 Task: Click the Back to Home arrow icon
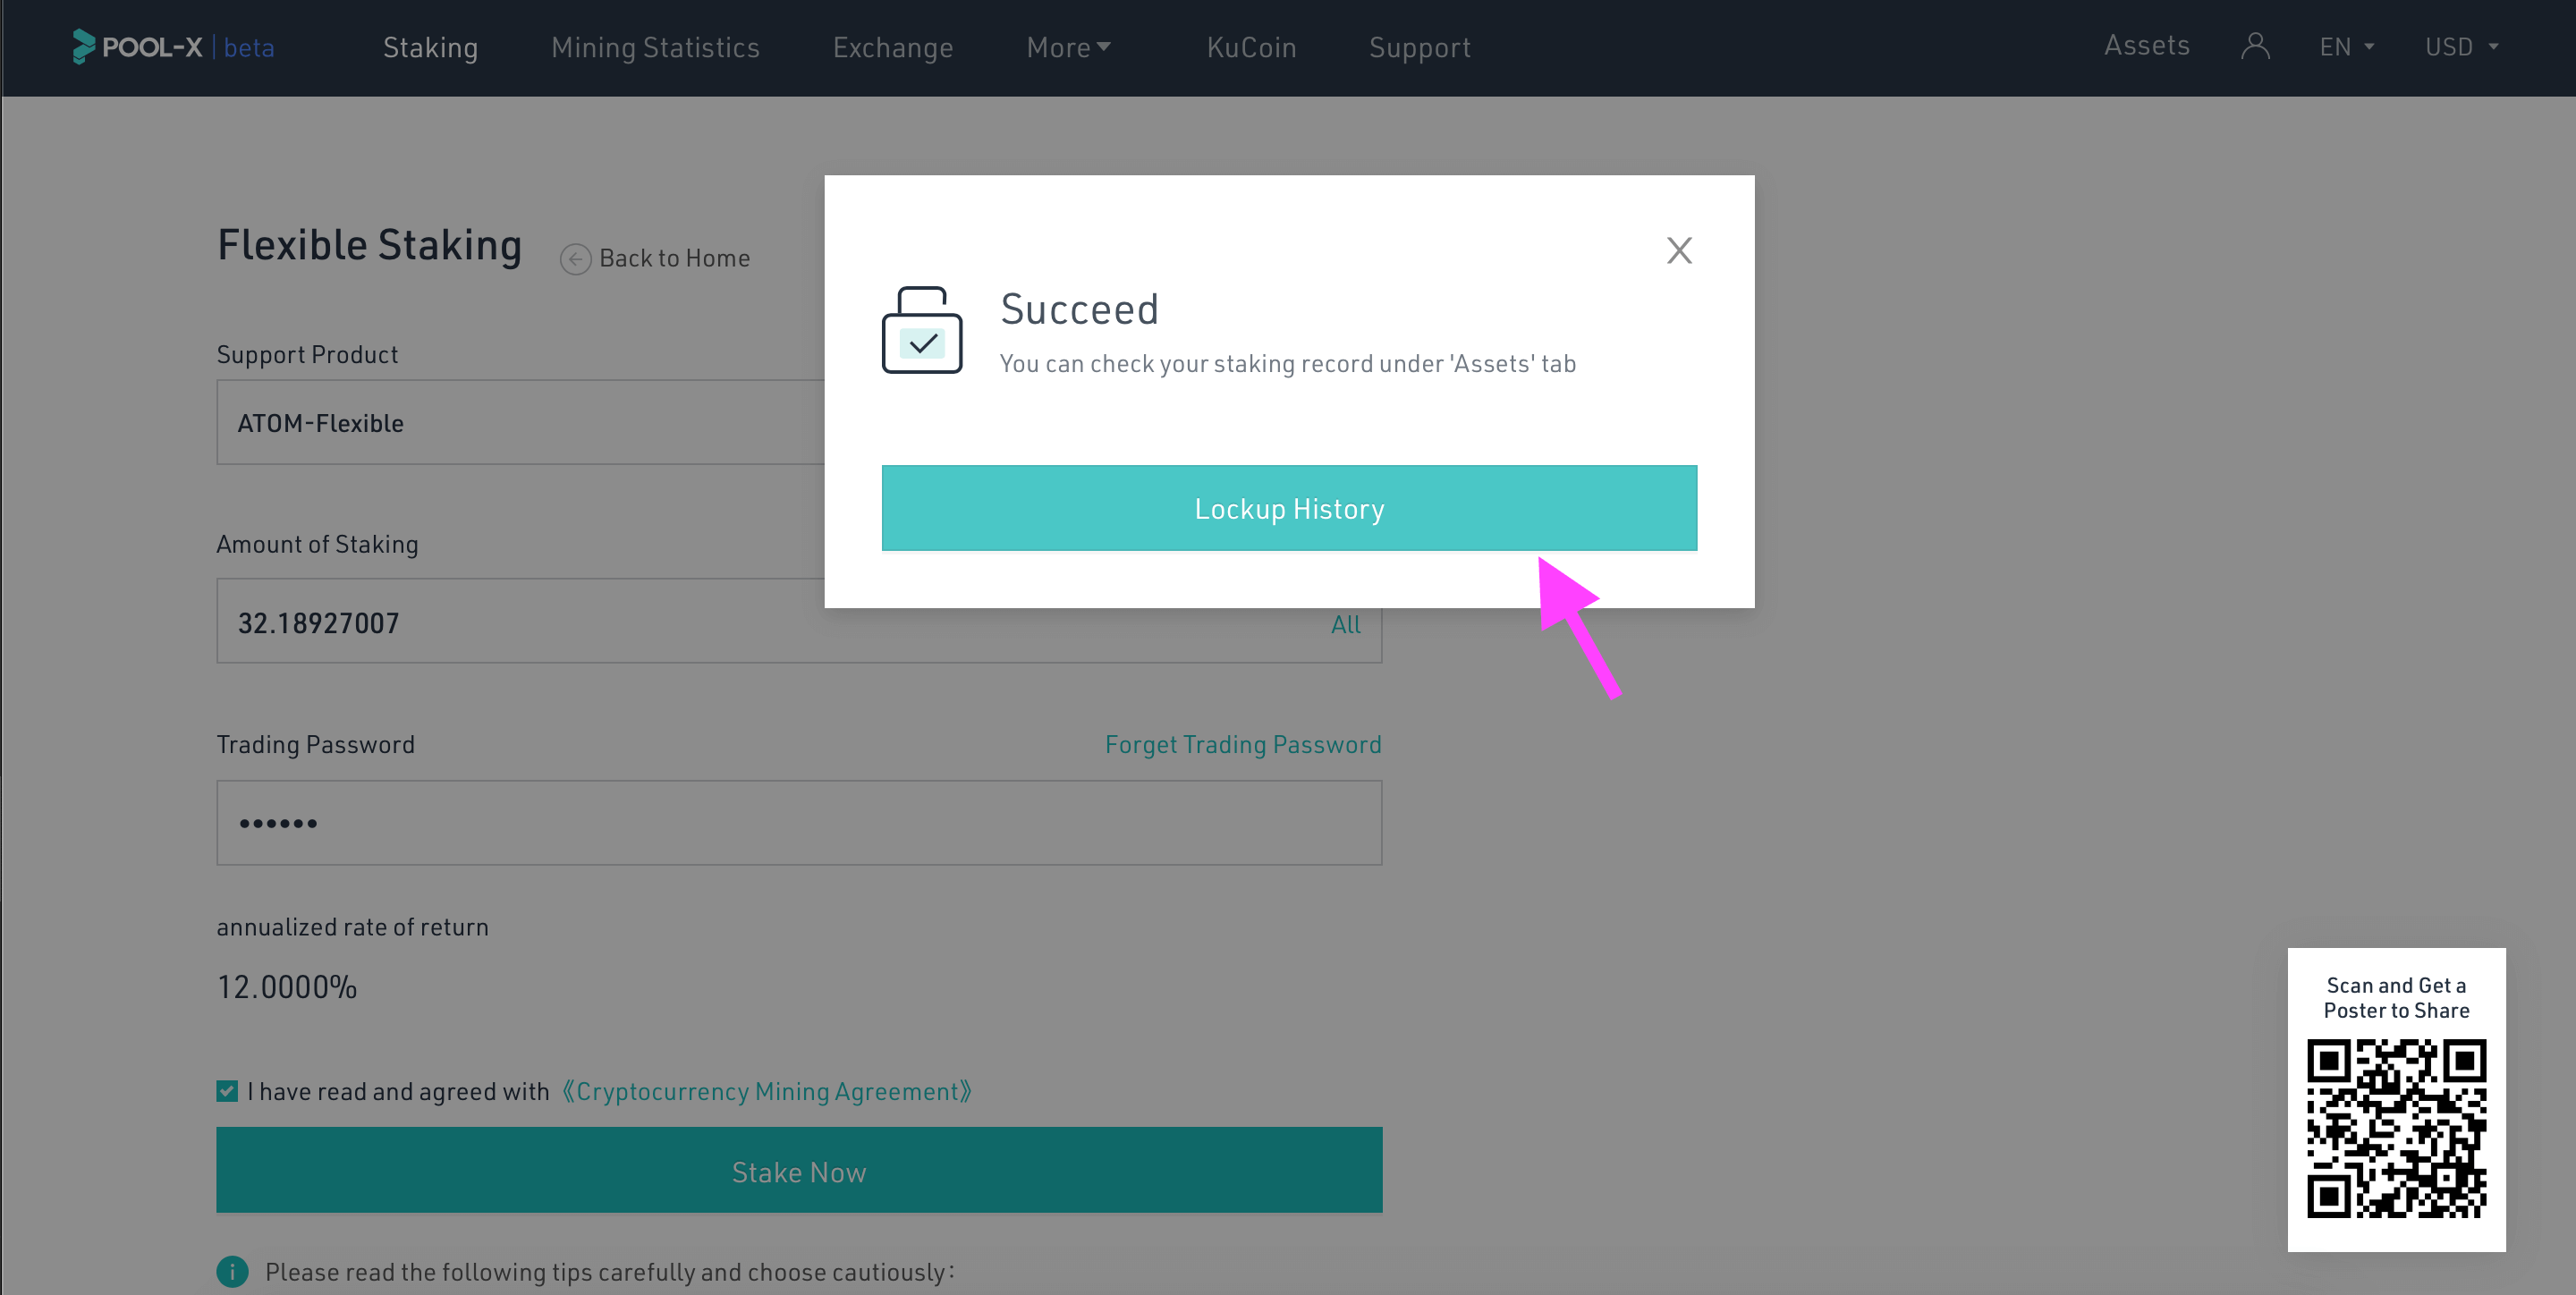[575, 259]
